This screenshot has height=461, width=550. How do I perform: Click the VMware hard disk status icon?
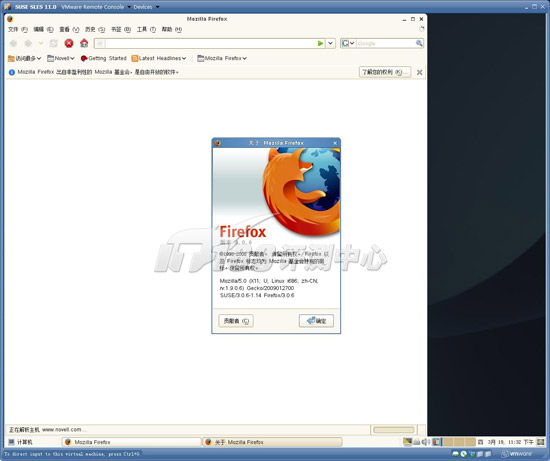(456, 454)
